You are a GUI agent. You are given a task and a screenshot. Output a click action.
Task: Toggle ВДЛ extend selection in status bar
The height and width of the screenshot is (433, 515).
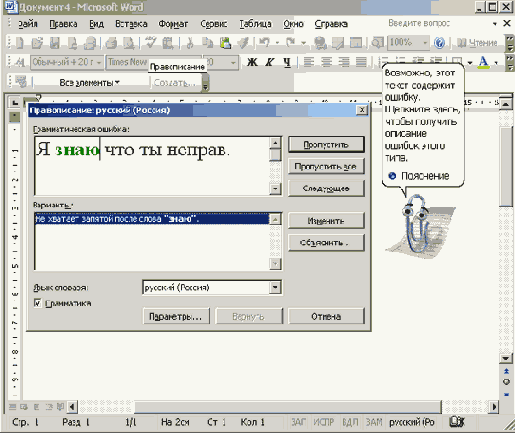[x=350, y=422]
